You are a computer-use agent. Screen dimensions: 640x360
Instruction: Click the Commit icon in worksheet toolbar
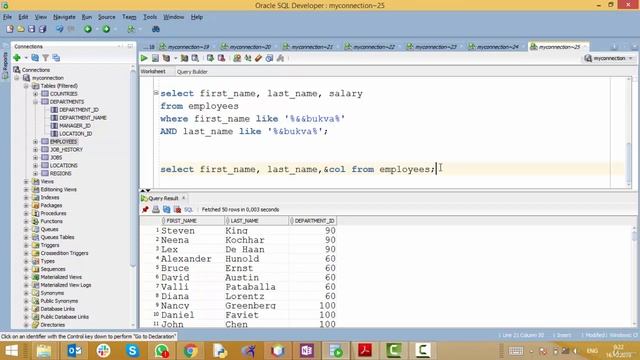point(210,58)
